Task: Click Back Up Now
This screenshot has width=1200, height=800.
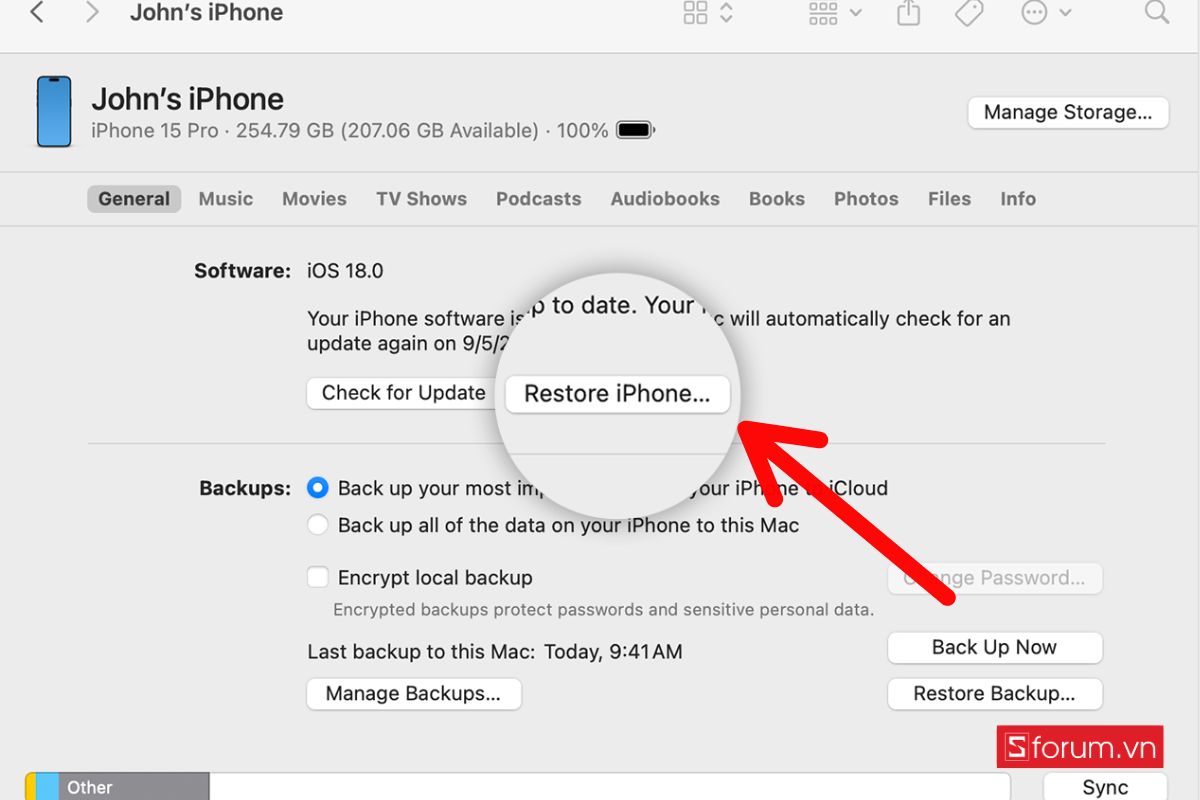Action: coord(995,647)
